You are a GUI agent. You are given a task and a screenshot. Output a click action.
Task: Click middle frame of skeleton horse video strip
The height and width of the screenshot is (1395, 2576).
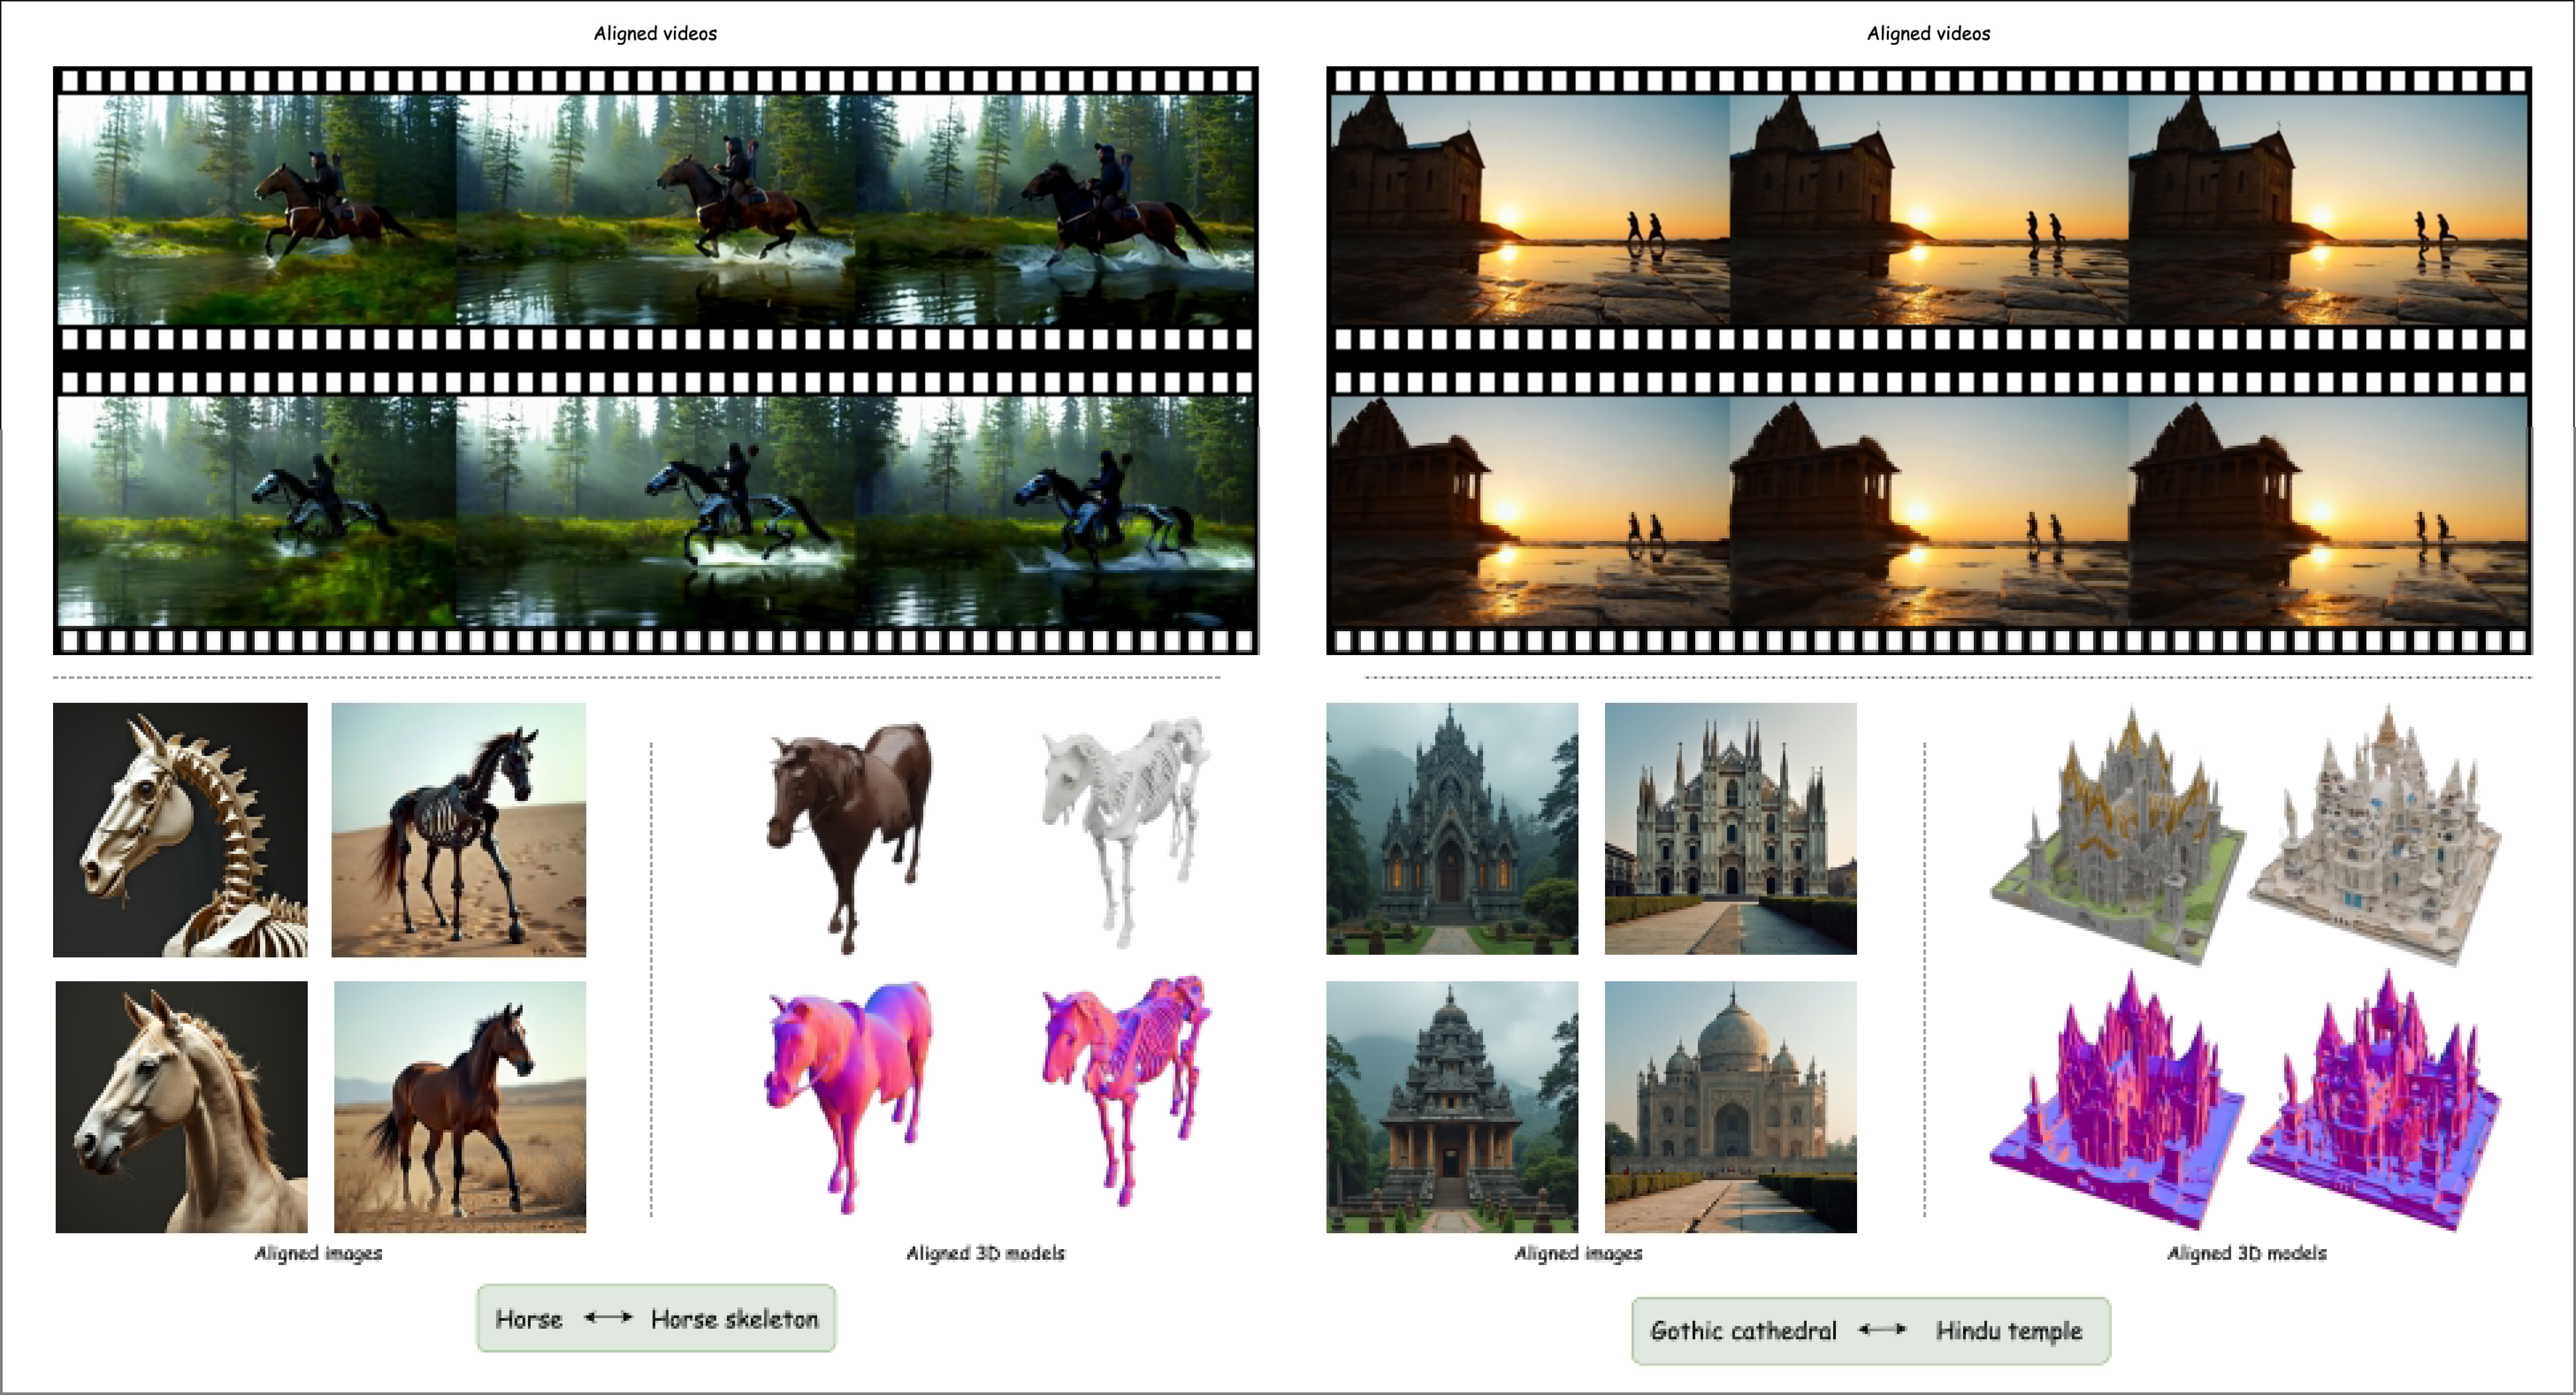(656, 511)
